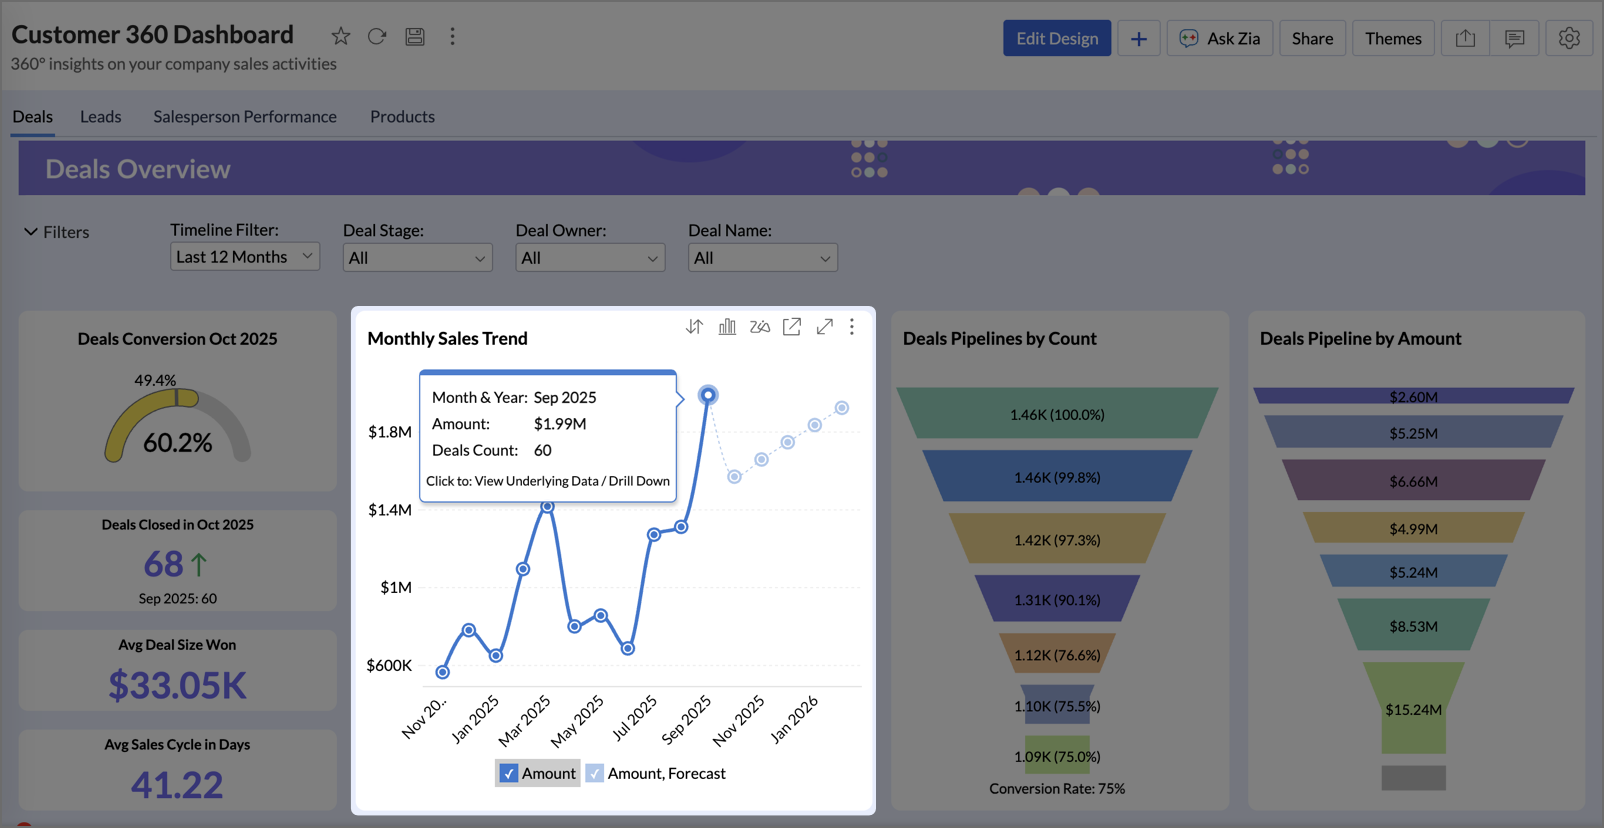1604x828 pixels.
Task: Expand the Deal Stage dropdown
Action: click(x=417, y=258)
